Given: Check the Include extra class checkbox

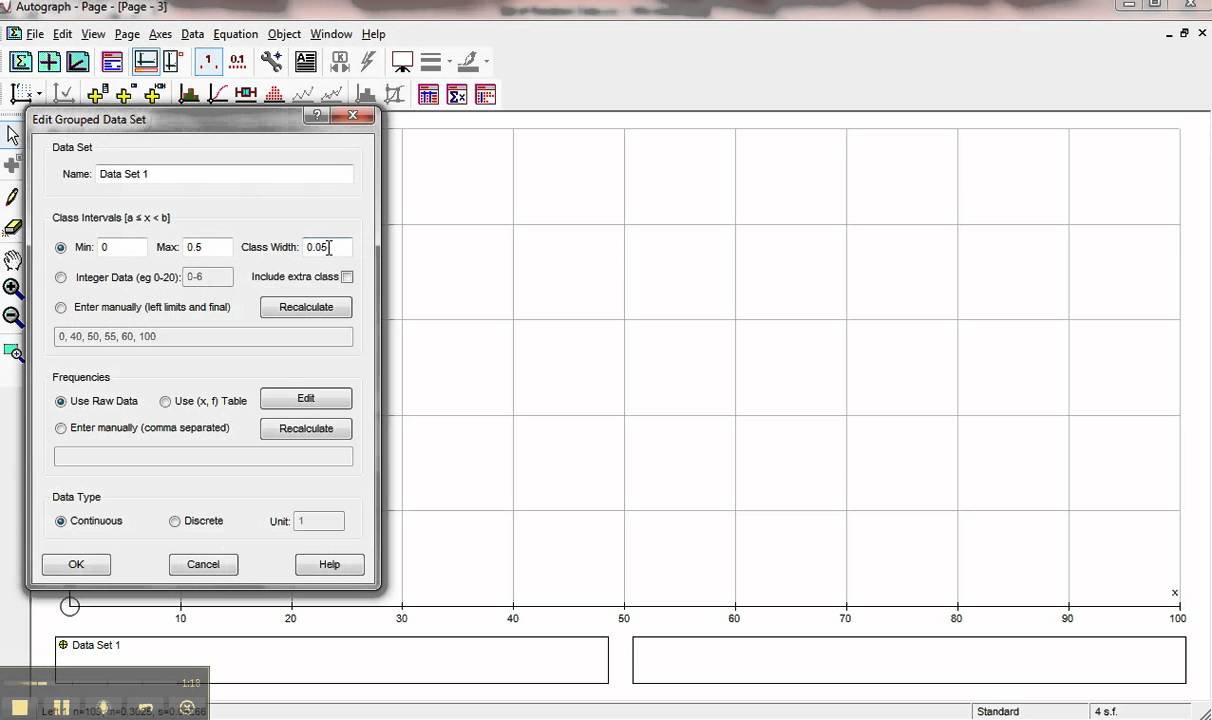Looking at the screenshot, I should pos(347,277).
